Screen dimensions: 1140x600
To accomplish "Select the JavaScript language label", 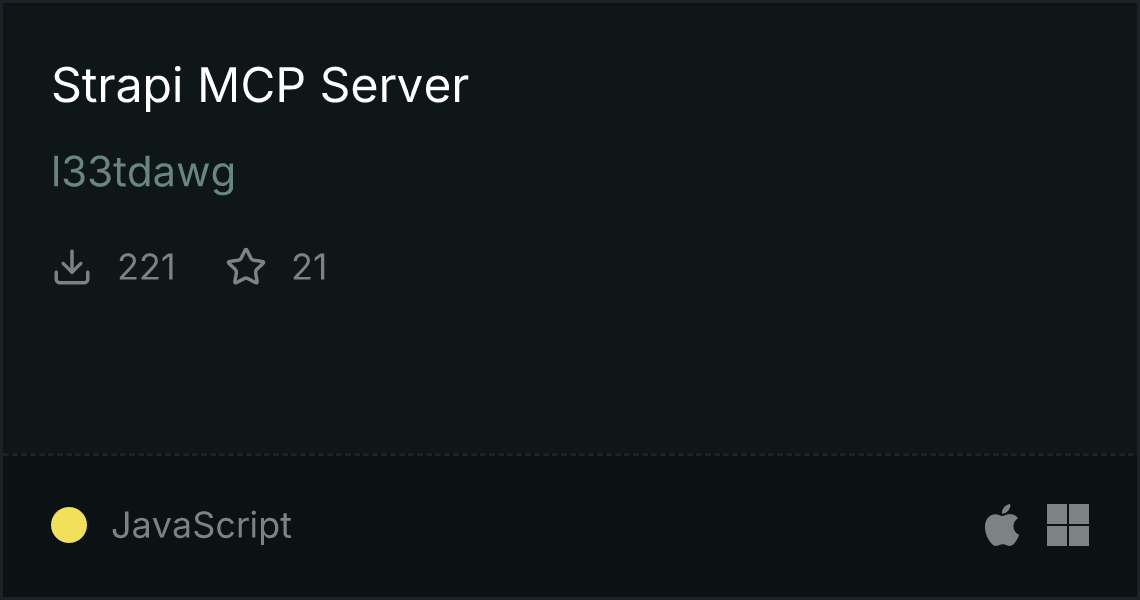I will coord(201,525).
